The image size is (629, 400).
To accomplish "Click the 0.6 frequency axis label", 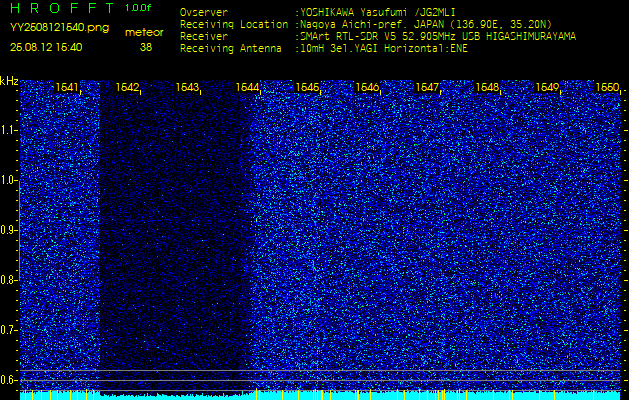I will 8,380.
